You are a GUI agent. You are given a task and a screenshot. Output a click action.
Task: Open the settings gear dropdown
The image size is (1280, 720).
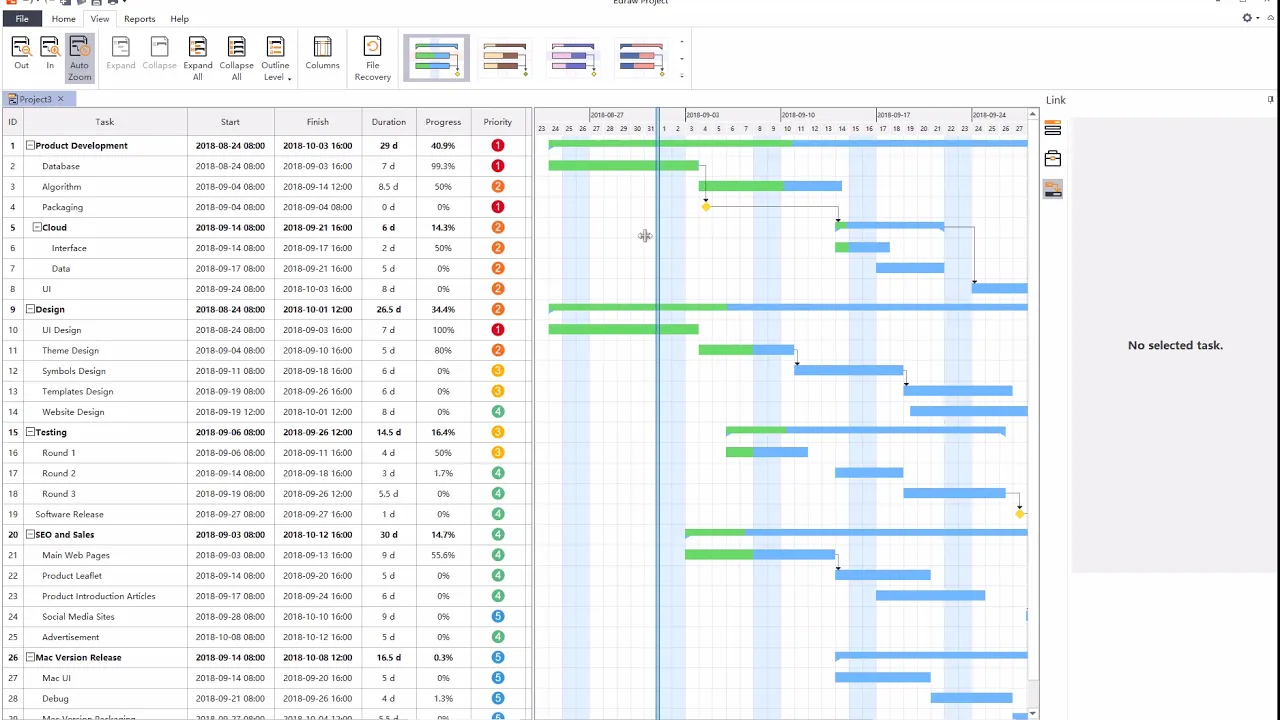pyautogui.click(x=1249, y=18)
